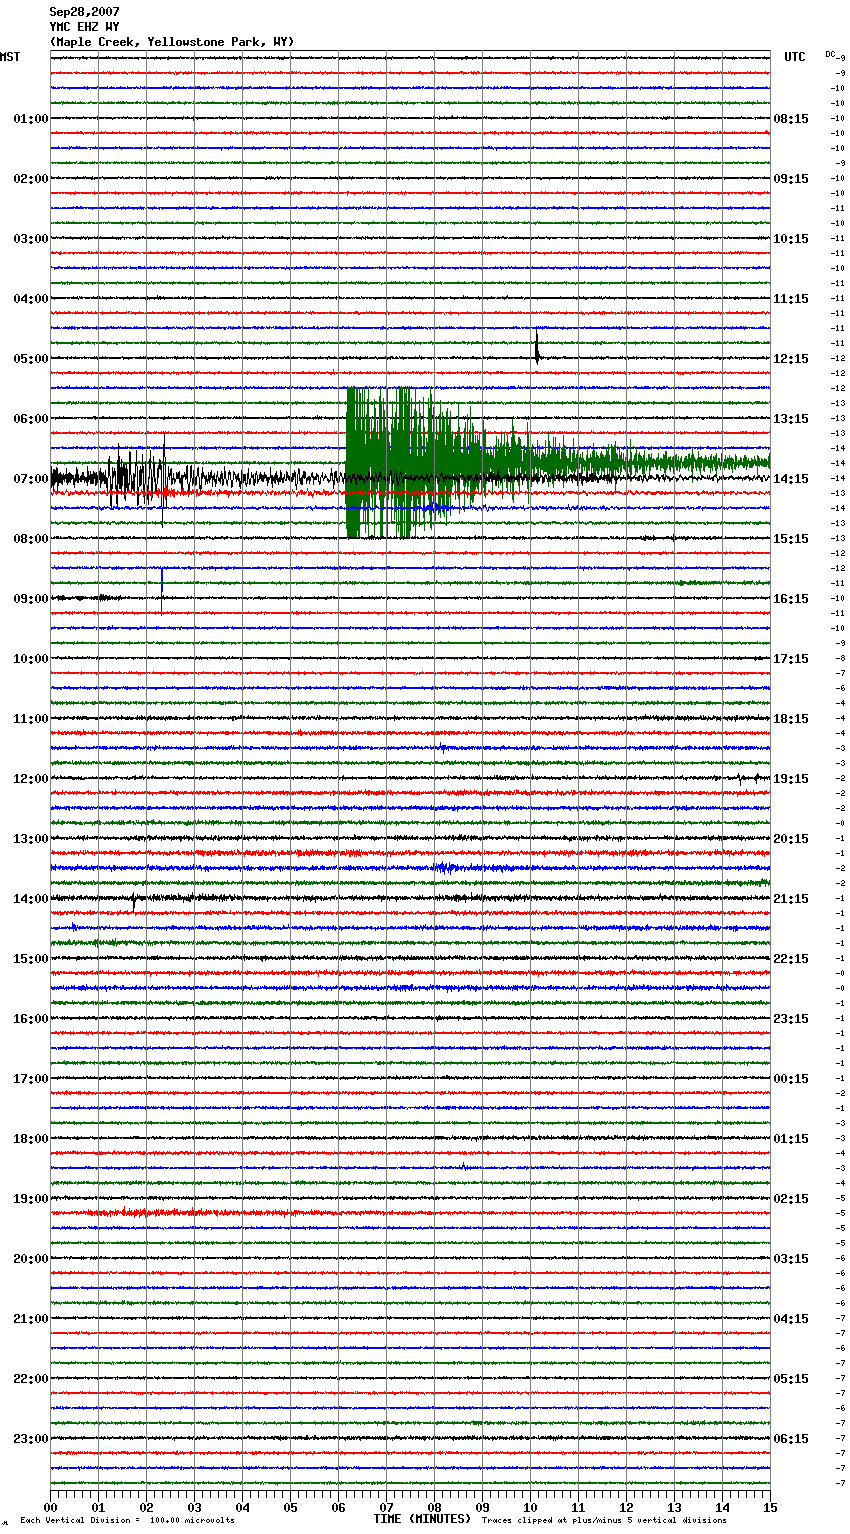Click the "15:15" UTC time label
This screenshot has width=850, height=1534.
click(791, 539)
